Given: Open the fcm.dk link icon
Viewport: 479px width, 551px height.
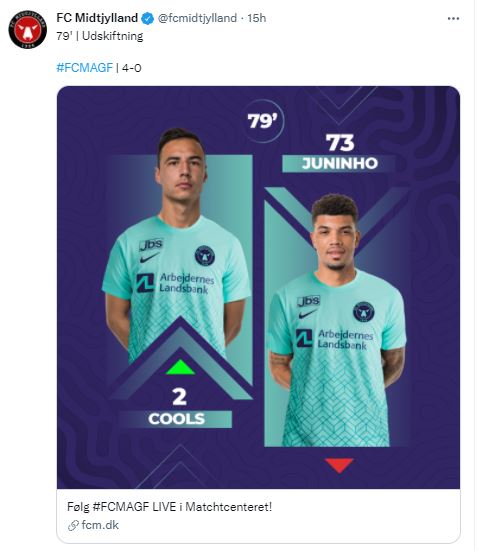Looking at the screenshot, I should 73,526.
